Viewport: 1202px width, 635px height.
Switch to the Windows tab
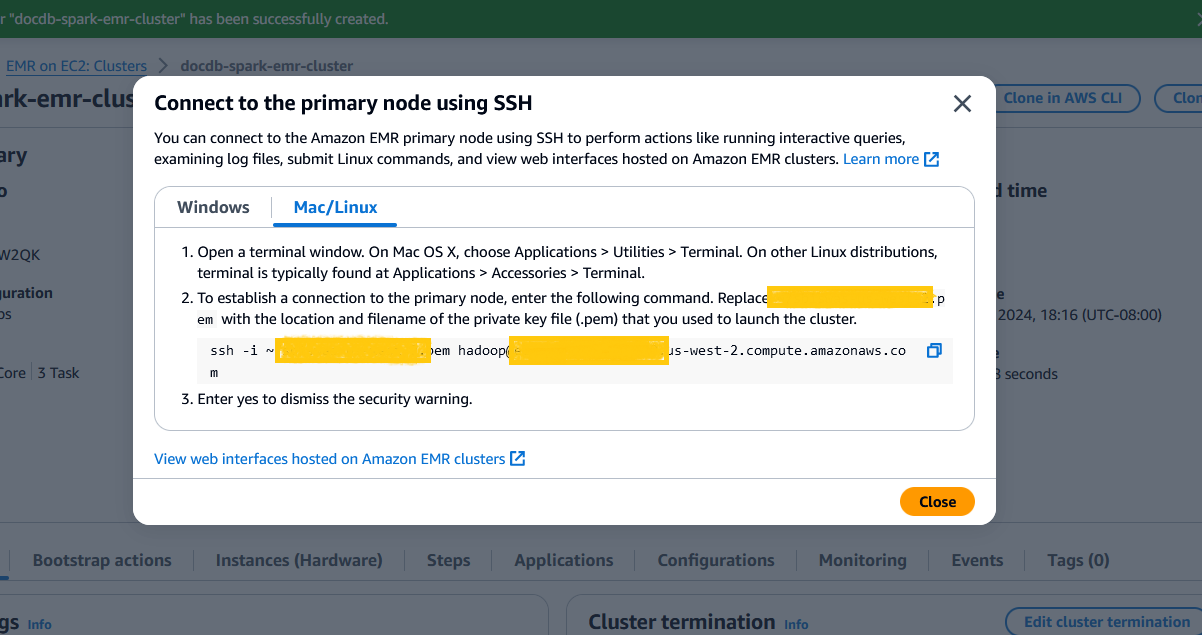[x=213, y=207]
